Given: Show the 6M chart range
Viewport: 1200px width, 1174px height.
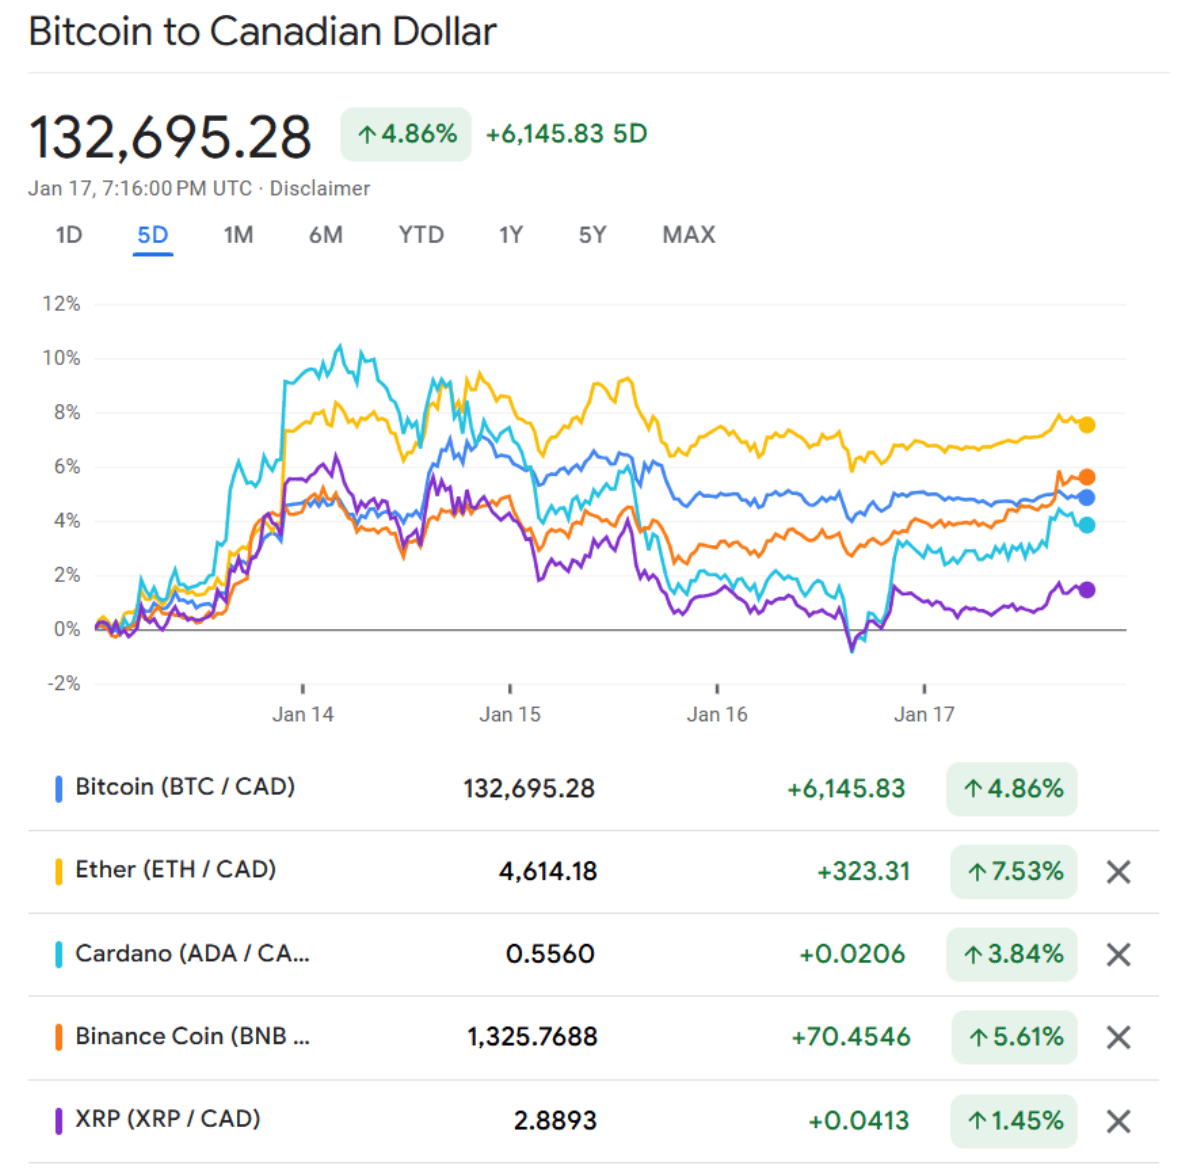Looking at the screenshot, I should click(325, 235).
